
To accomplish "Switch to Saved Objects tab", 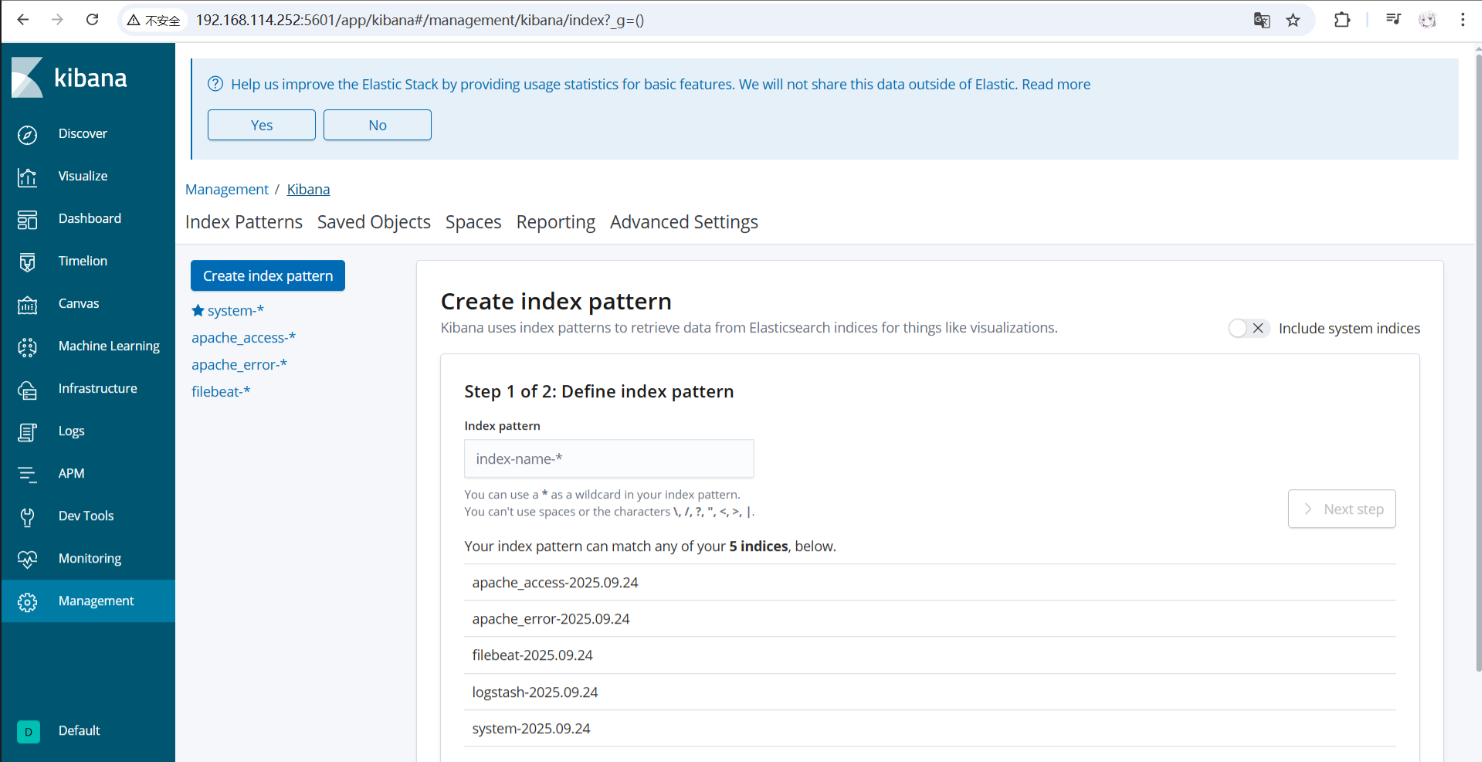I will pos(374,222).
